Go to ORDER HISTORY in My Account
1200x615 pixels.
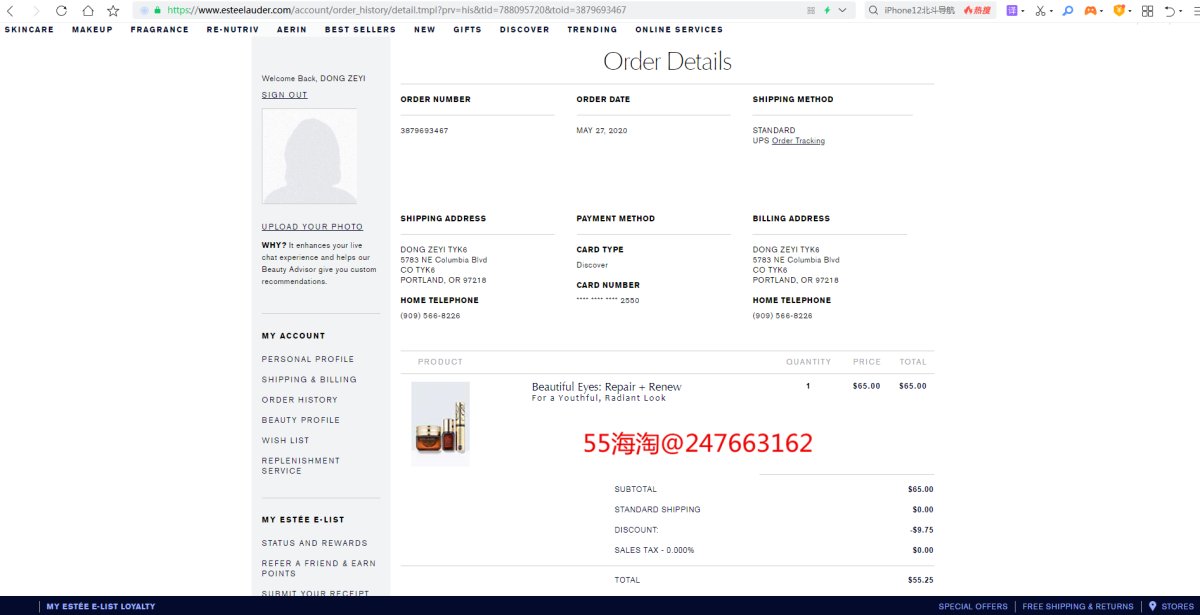[x=299, y=400]
